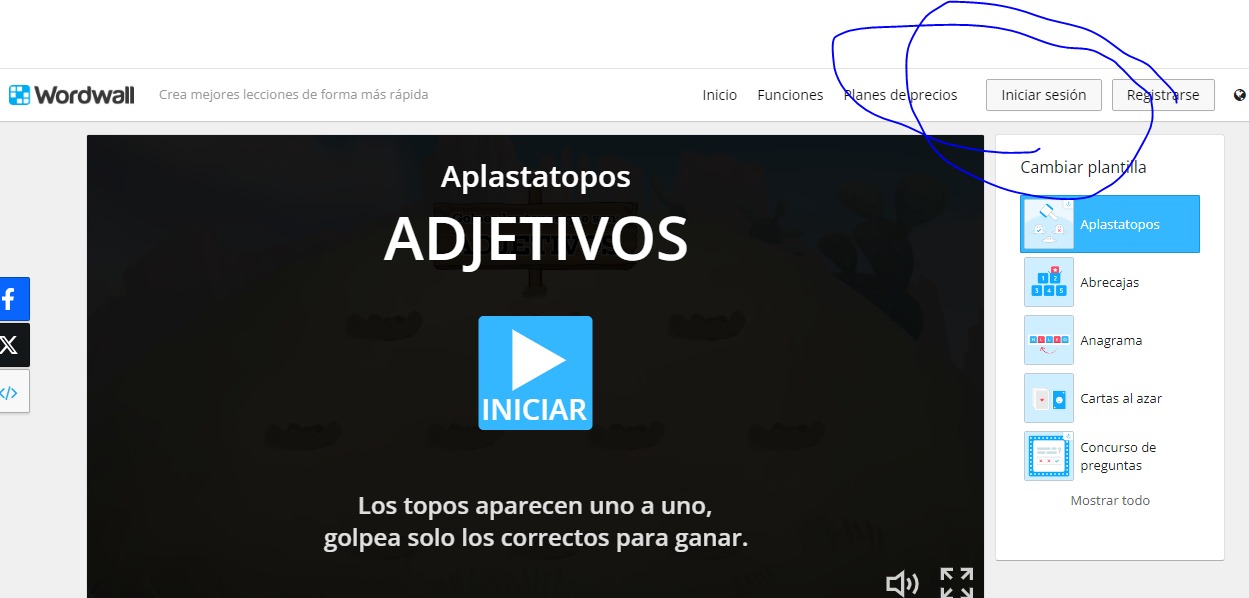Select the Concurso de preguntas icon
Screen dimensions: 1249x598
(x=1049, y=456)
